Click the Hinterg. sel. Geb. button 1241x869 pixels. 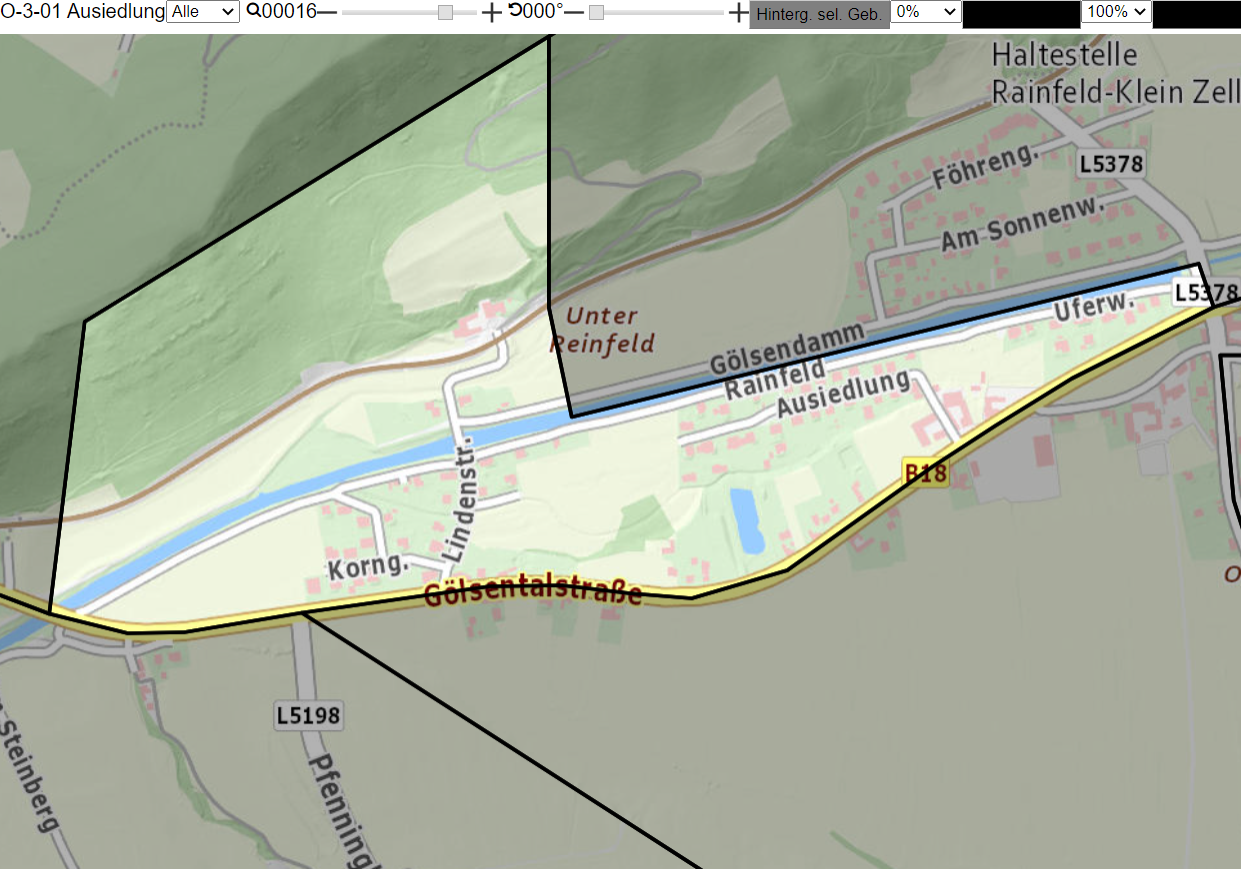pos(820,14)
